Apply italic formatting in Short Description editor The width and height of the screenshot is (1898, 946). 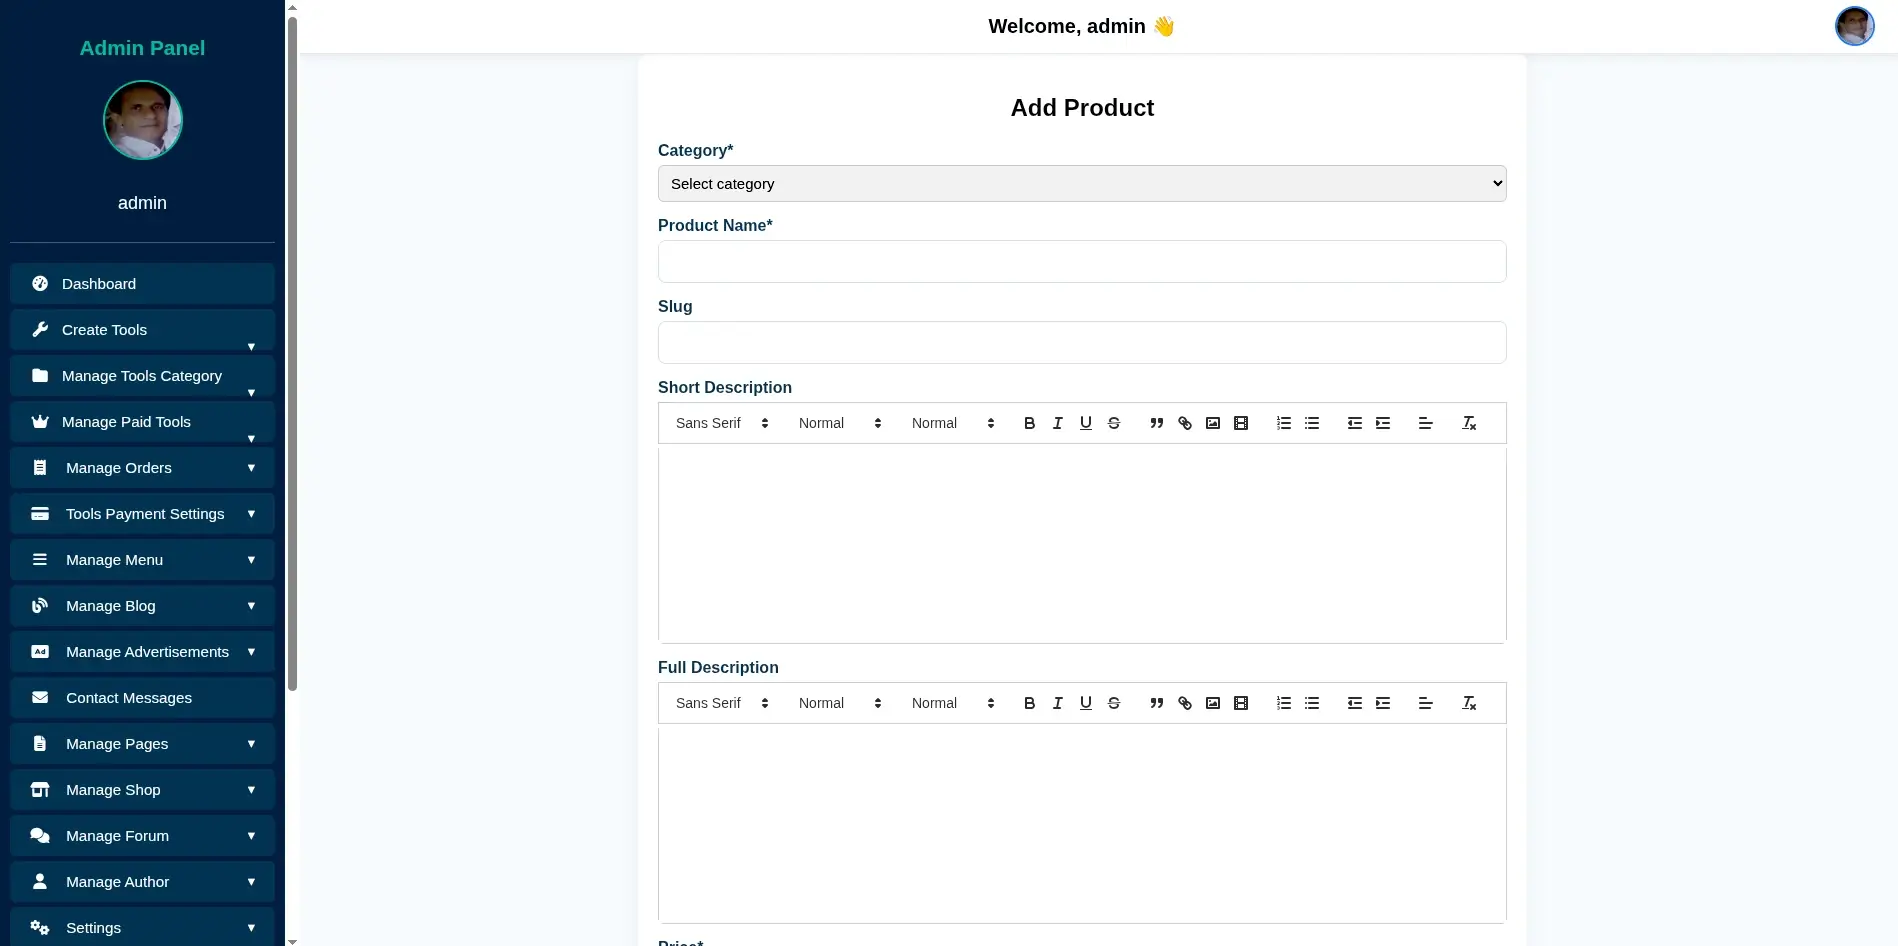point(1057,423)
